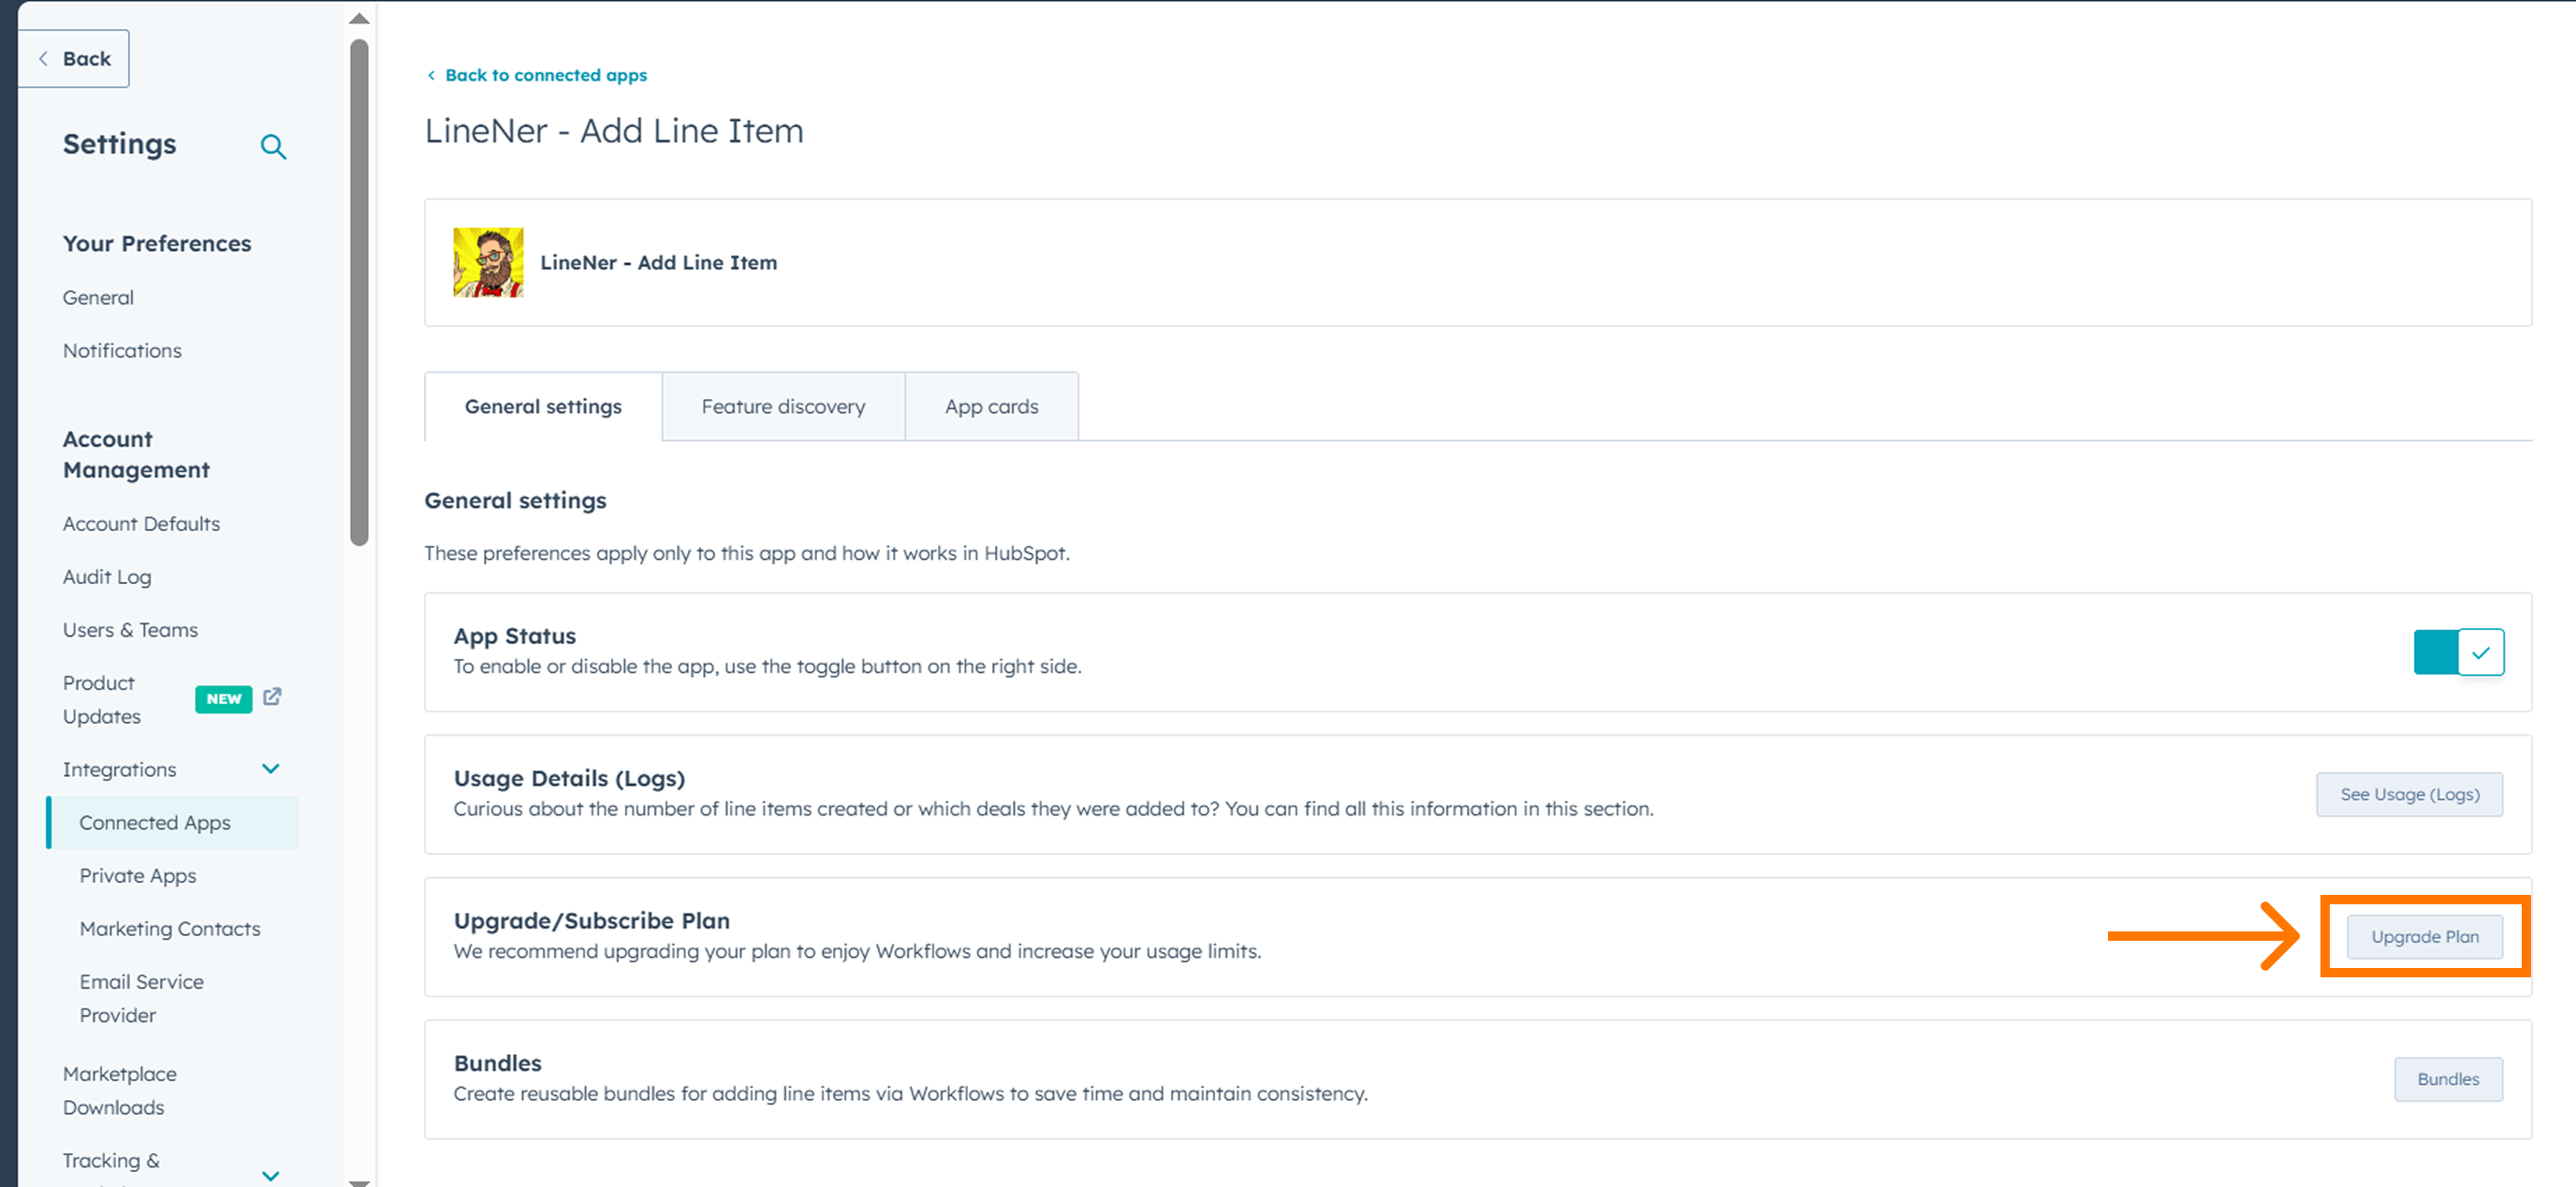Open Marketing Contacts in sidebar
This screenshot has width=2576, height=1187.
point(170,928)
